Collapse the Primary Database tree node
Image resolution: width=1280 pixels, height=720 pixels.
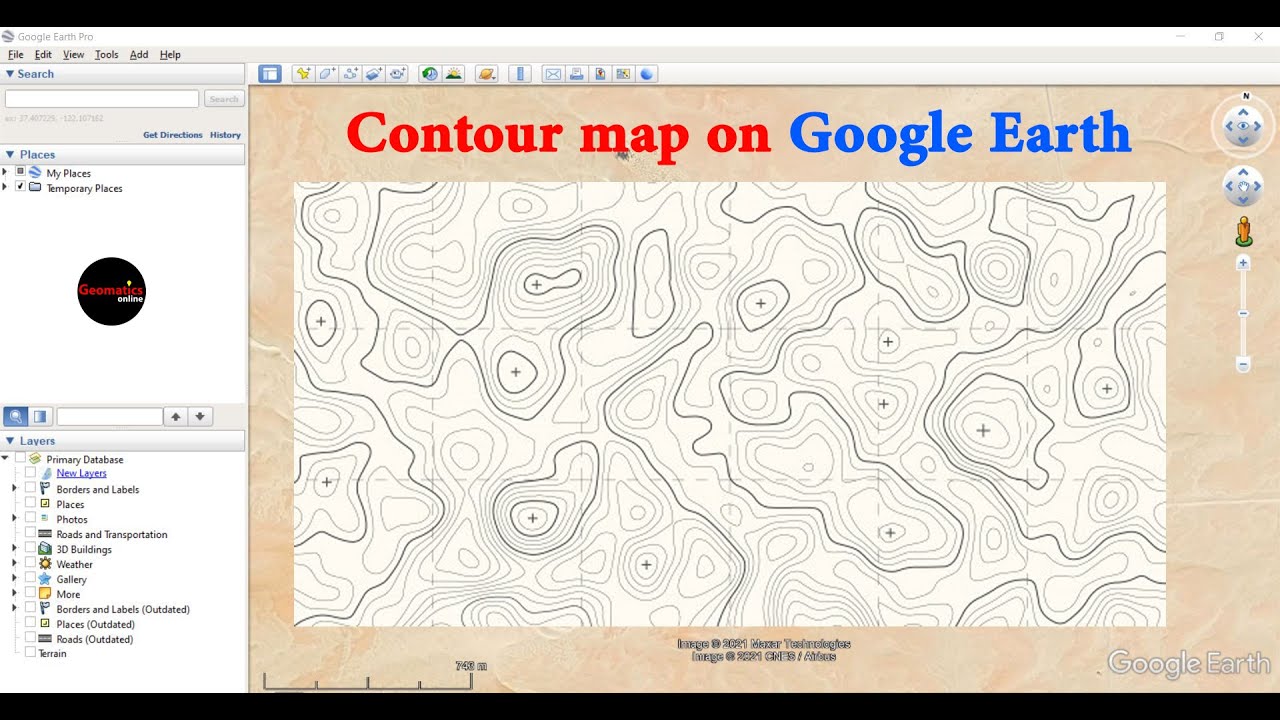(5, 459)
